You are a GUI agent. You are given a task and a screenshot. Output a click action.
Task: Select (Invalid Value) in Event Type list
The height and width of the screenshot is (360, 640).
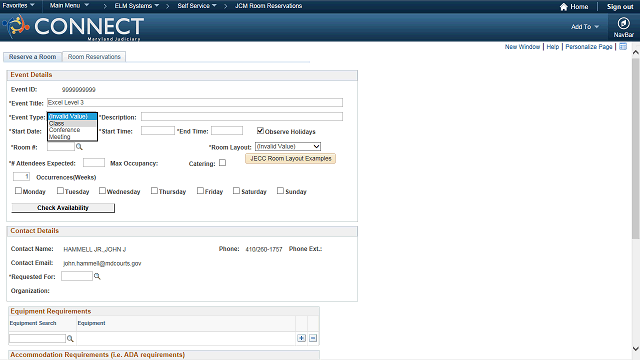72,117
